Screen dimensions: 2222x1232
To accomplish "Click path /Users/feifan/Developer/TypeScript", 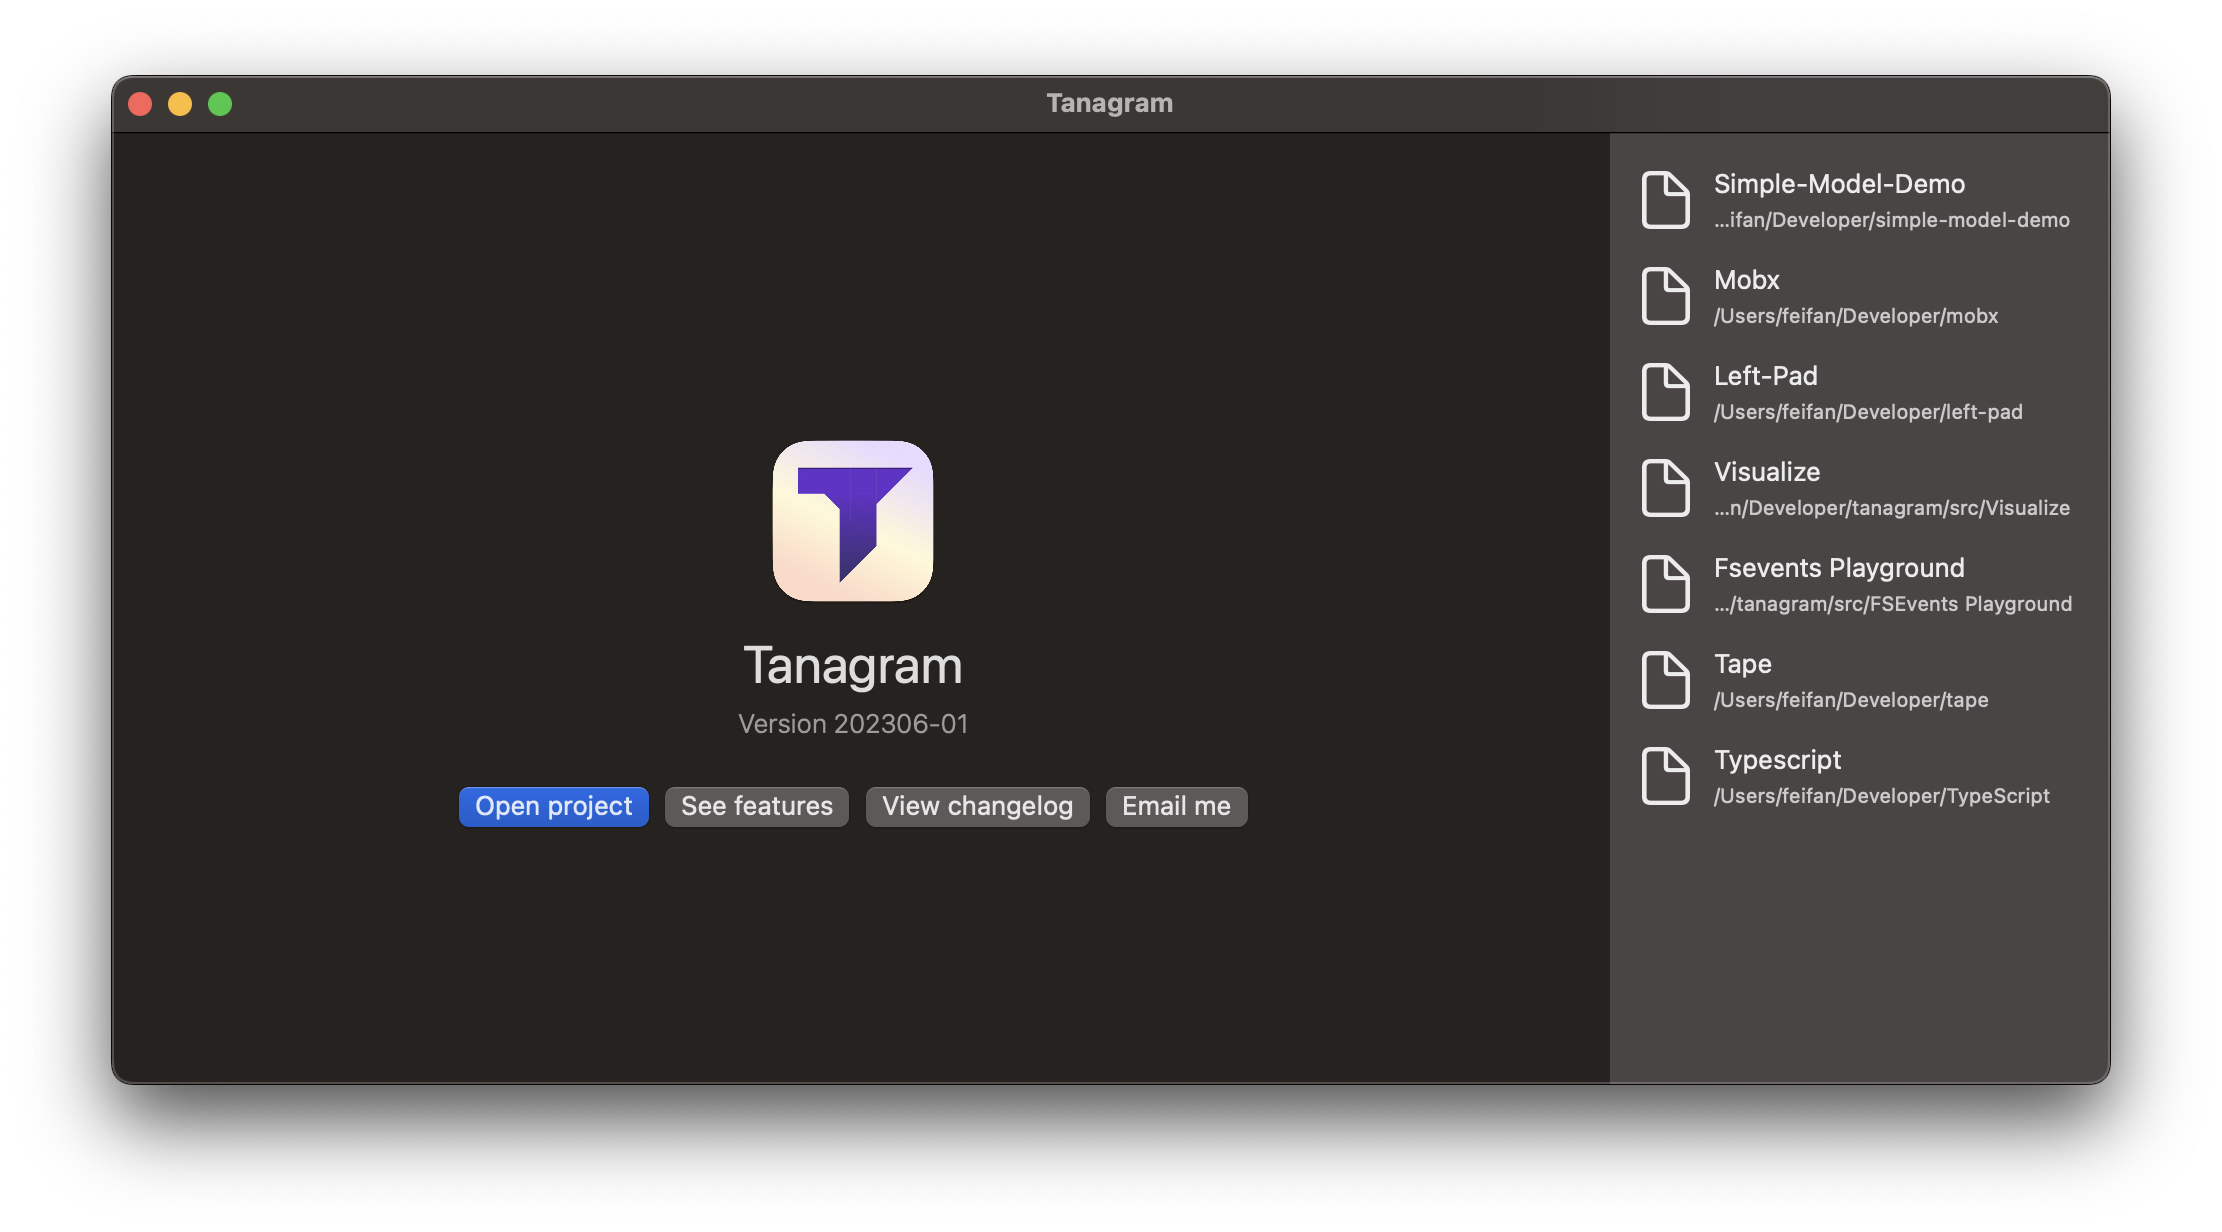I will pos(1882,796).
